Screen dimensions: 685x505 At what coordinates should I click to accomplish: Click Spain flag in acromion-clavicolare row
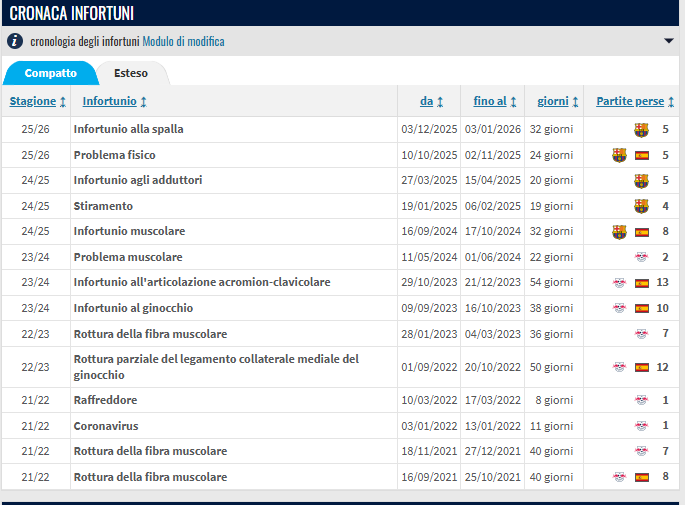(642, 283)
